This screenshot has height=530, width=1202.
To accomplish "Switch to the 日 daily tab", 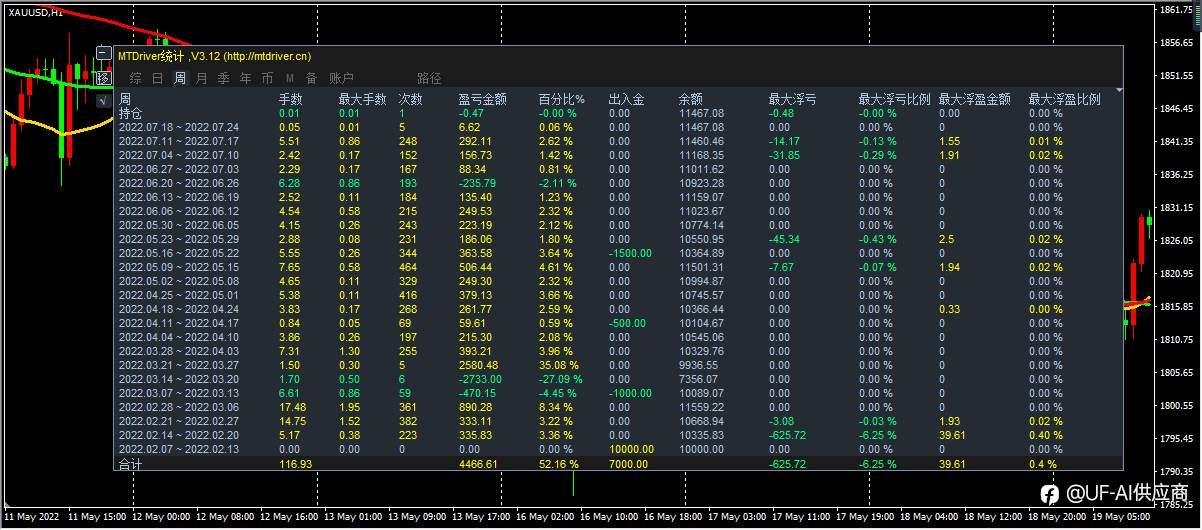I will 157,78.
